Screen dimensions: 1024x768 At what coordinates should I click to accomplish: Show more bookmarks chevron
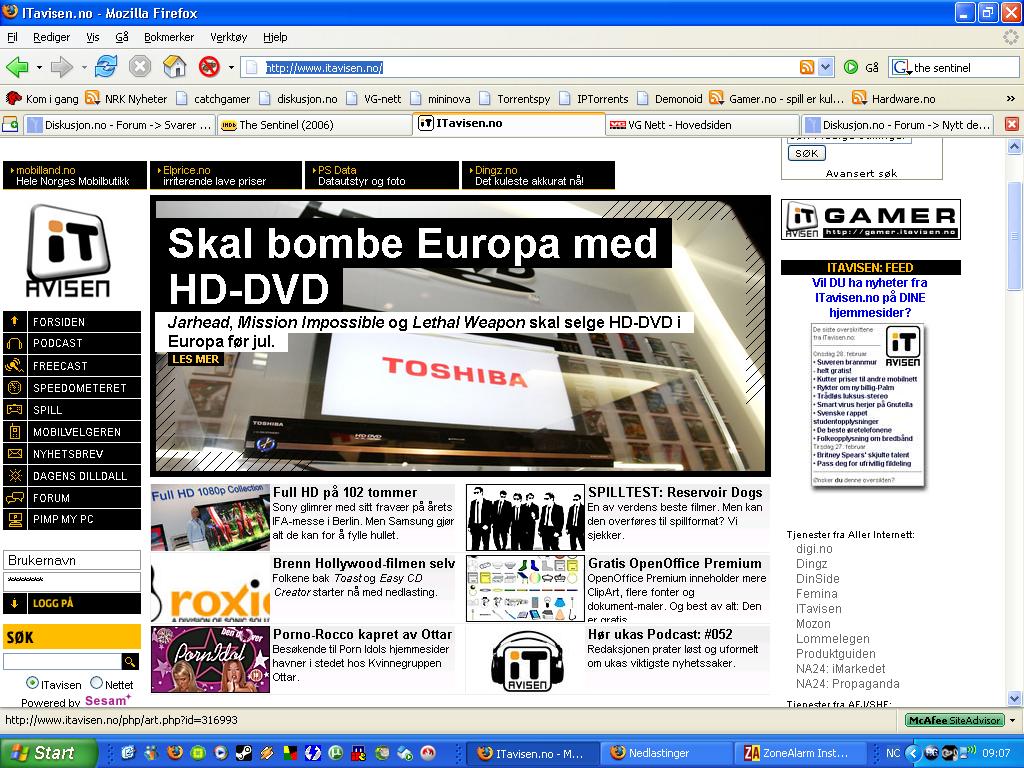point(1011,99)
